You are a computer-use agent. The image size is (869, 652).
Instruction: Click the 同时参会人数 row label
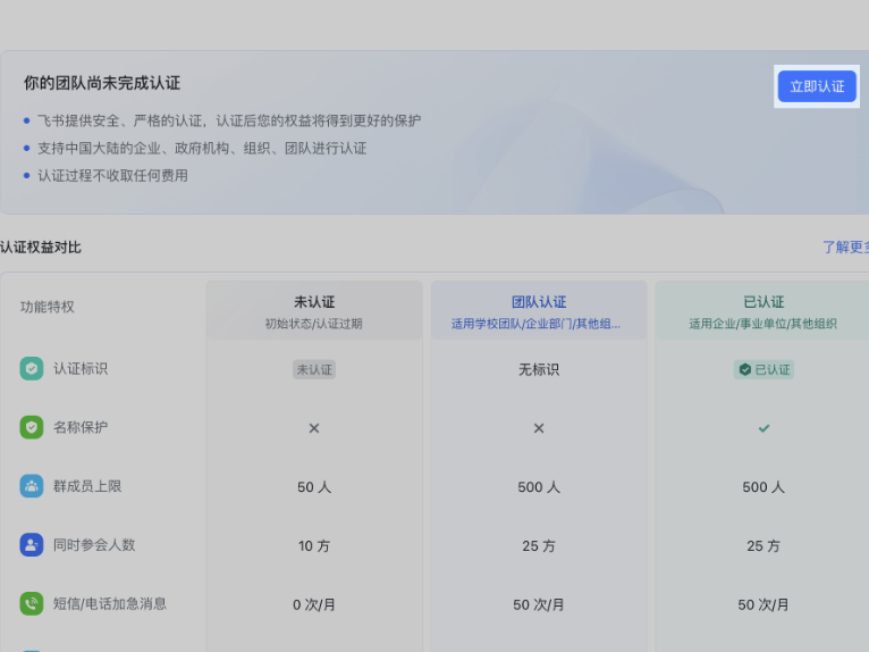[x=94, y=545]
